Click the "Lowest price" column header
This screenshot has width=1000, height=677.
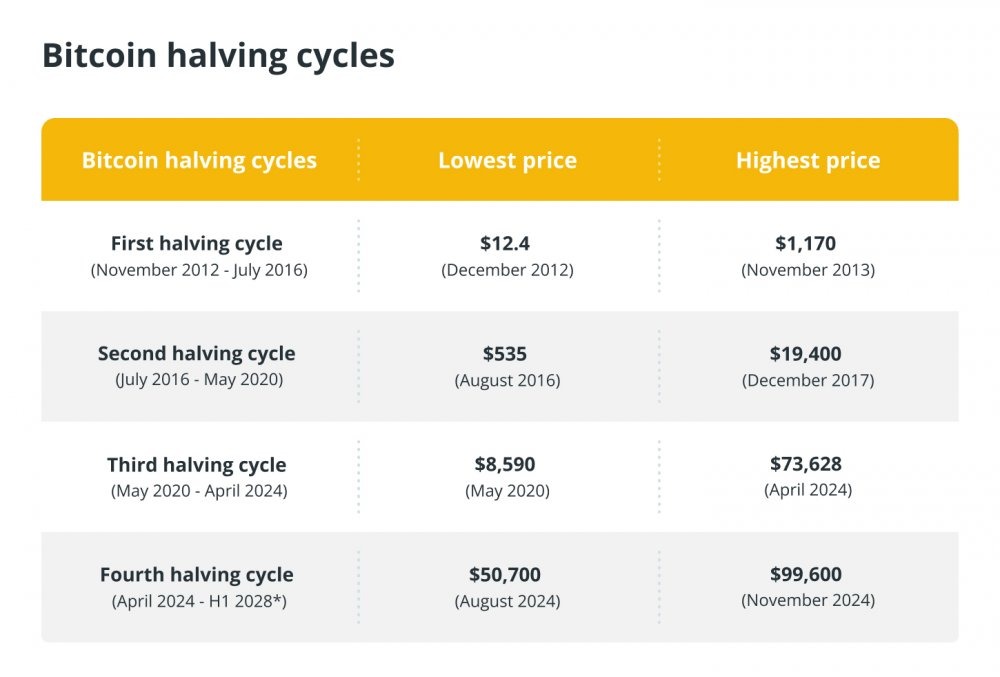tap(507, 160)
